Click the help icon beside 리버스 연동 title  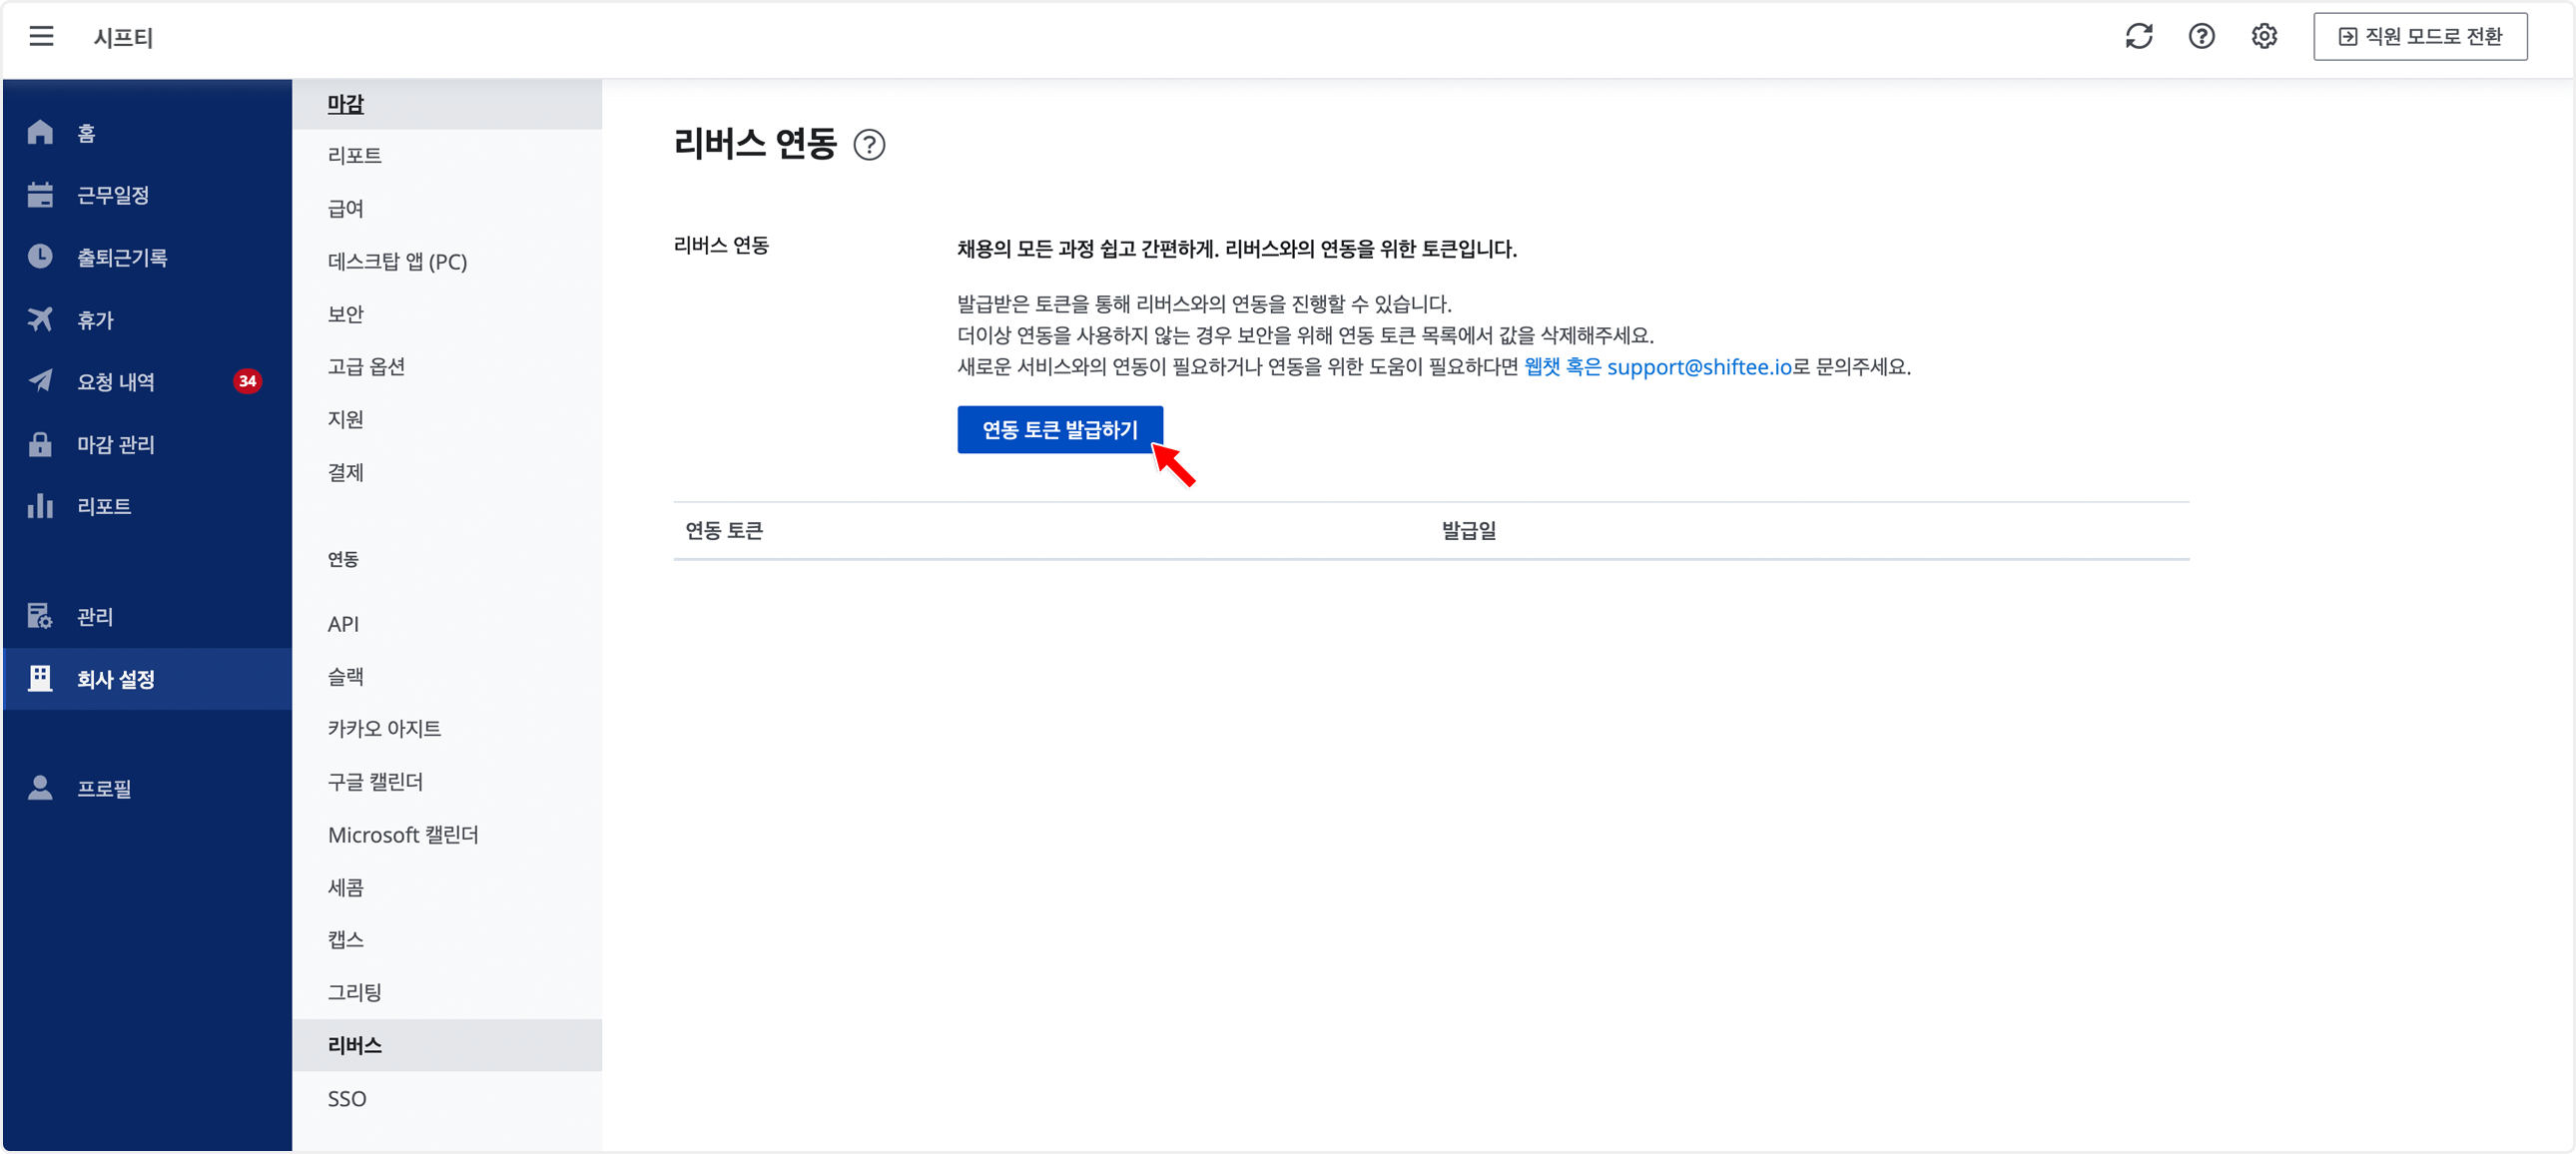(869, 146)
